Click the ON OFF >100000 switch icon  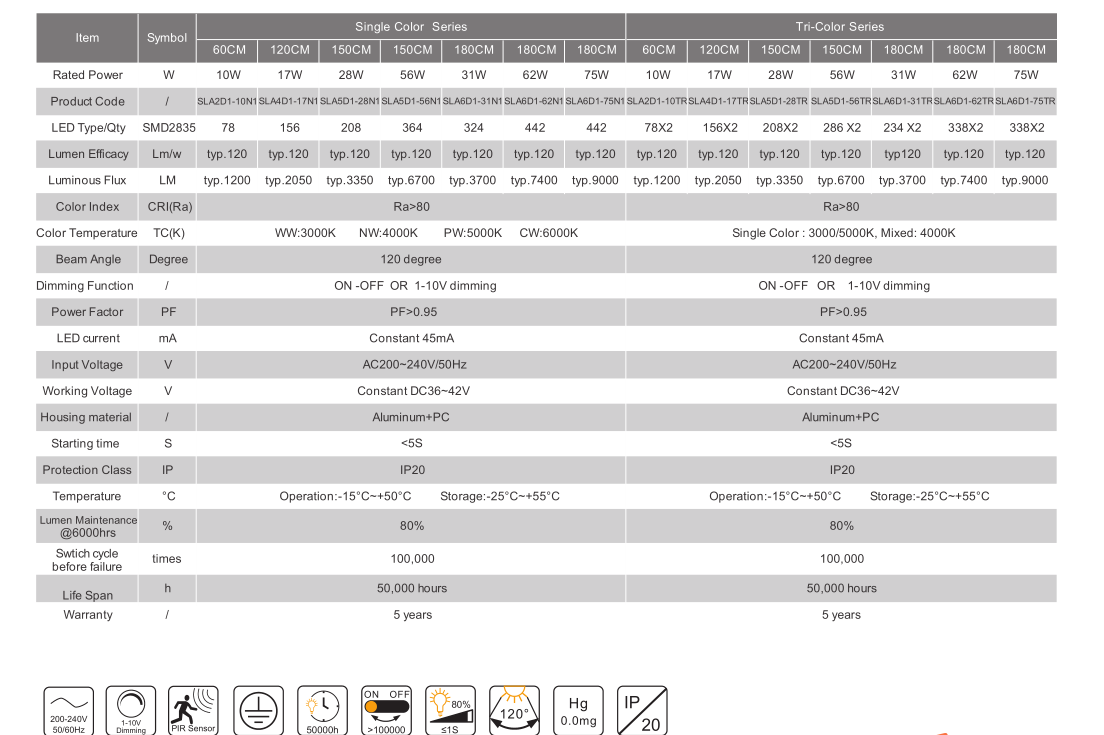pos(386,711)
